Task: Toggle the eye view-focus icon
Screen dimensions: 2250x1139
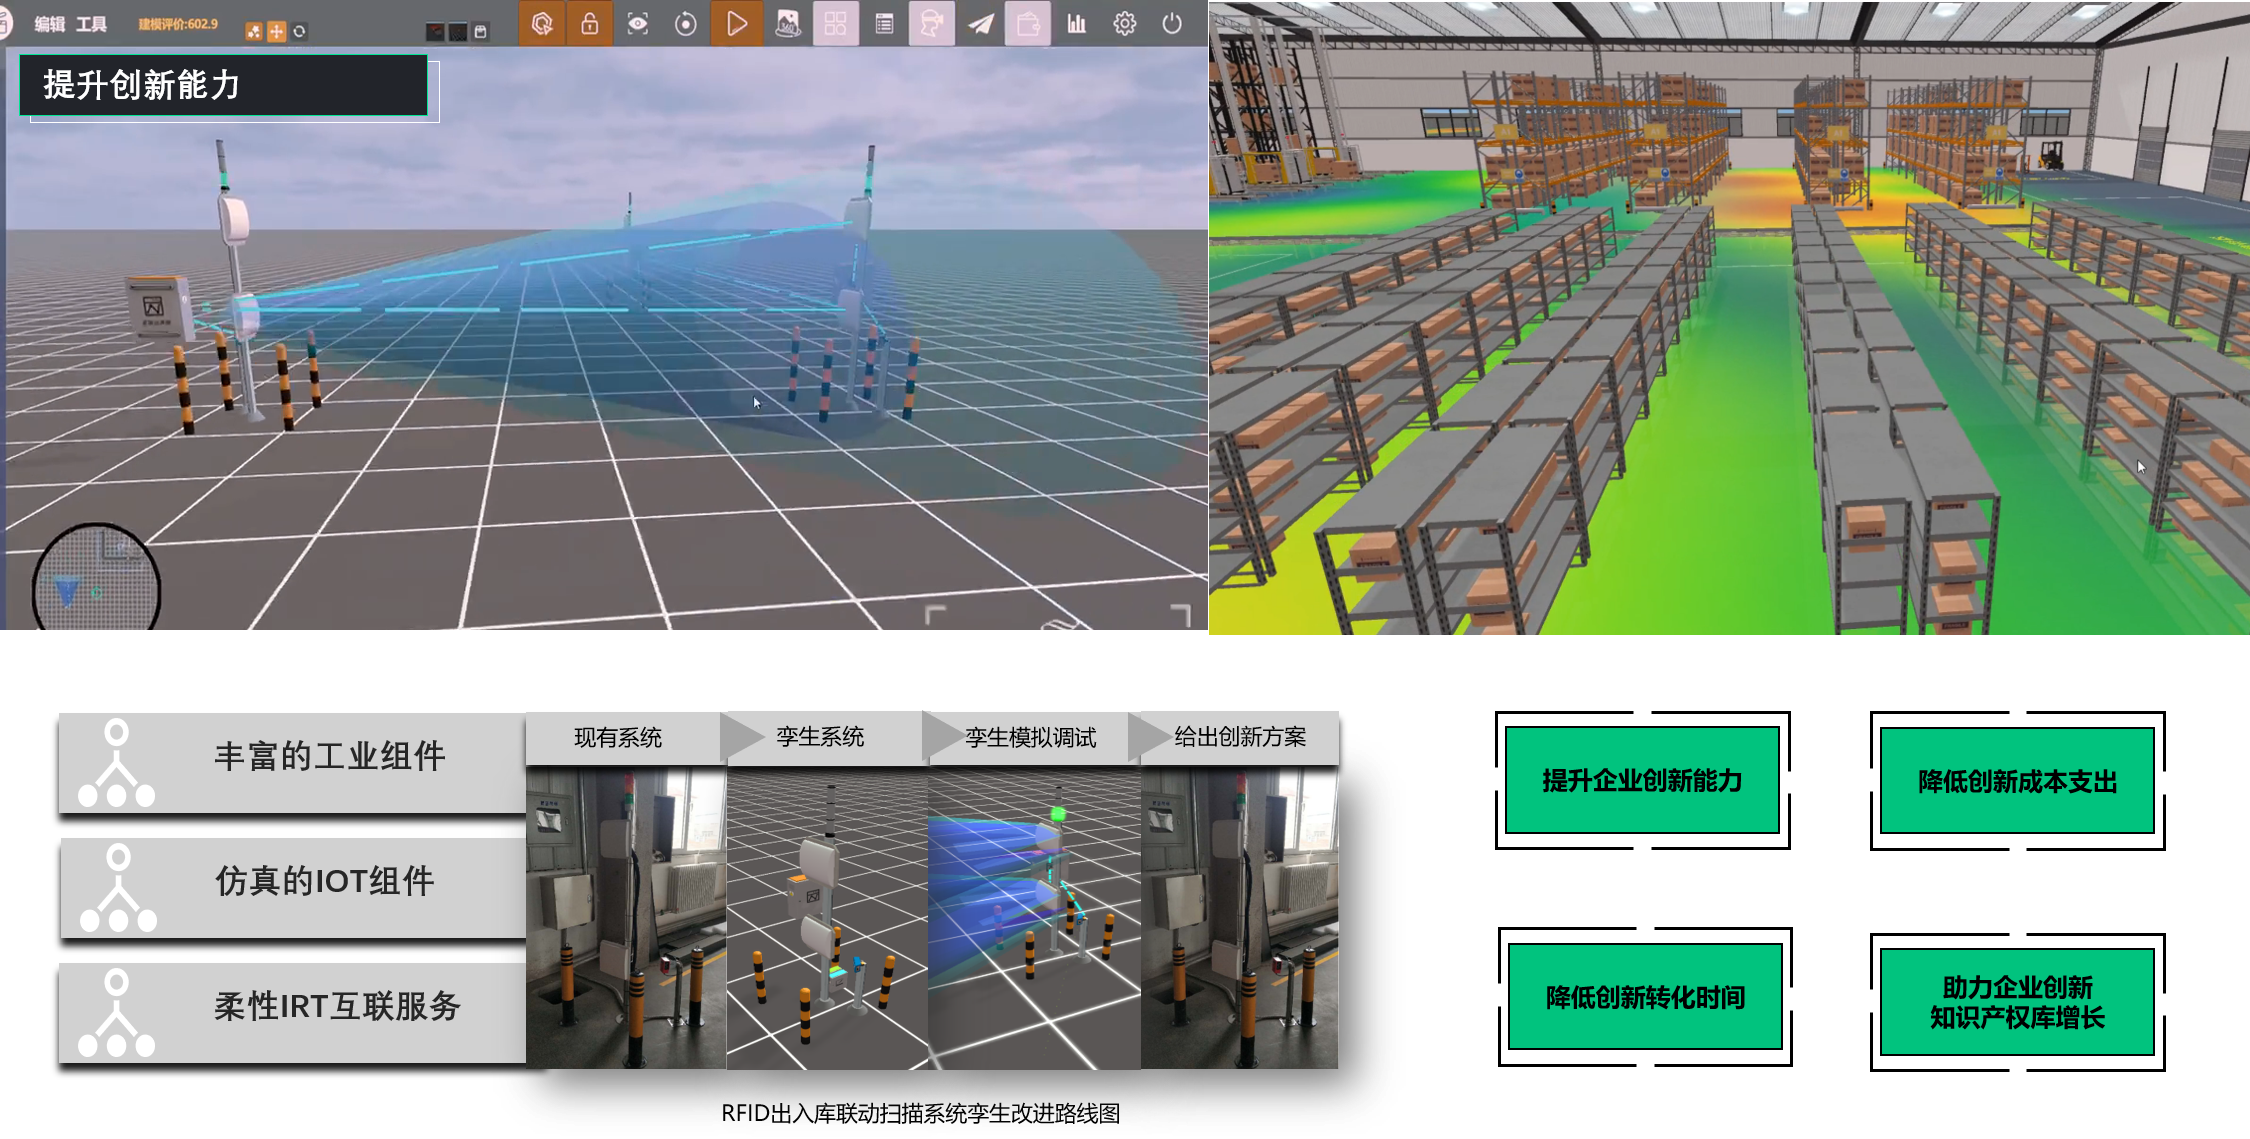Action: pos(638,24)
